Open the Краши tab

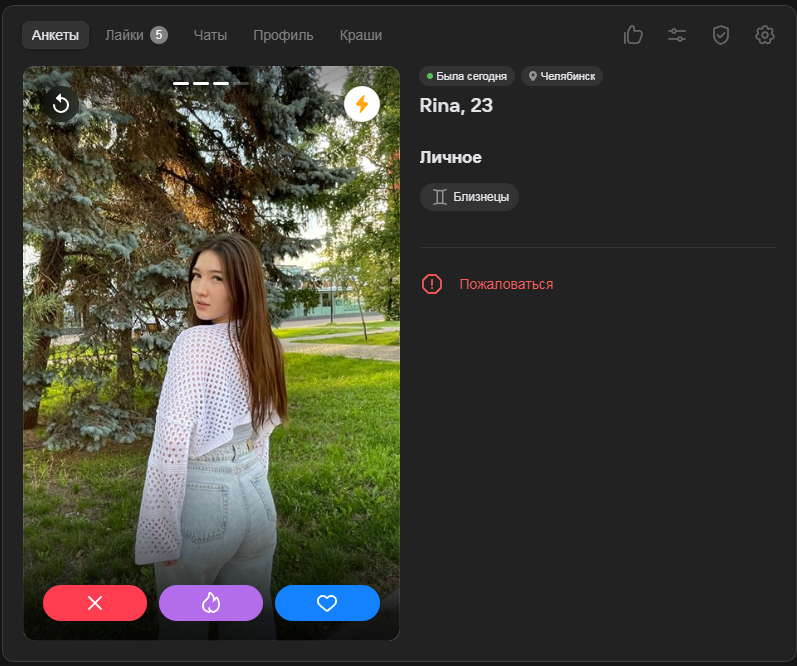point(361,35)
